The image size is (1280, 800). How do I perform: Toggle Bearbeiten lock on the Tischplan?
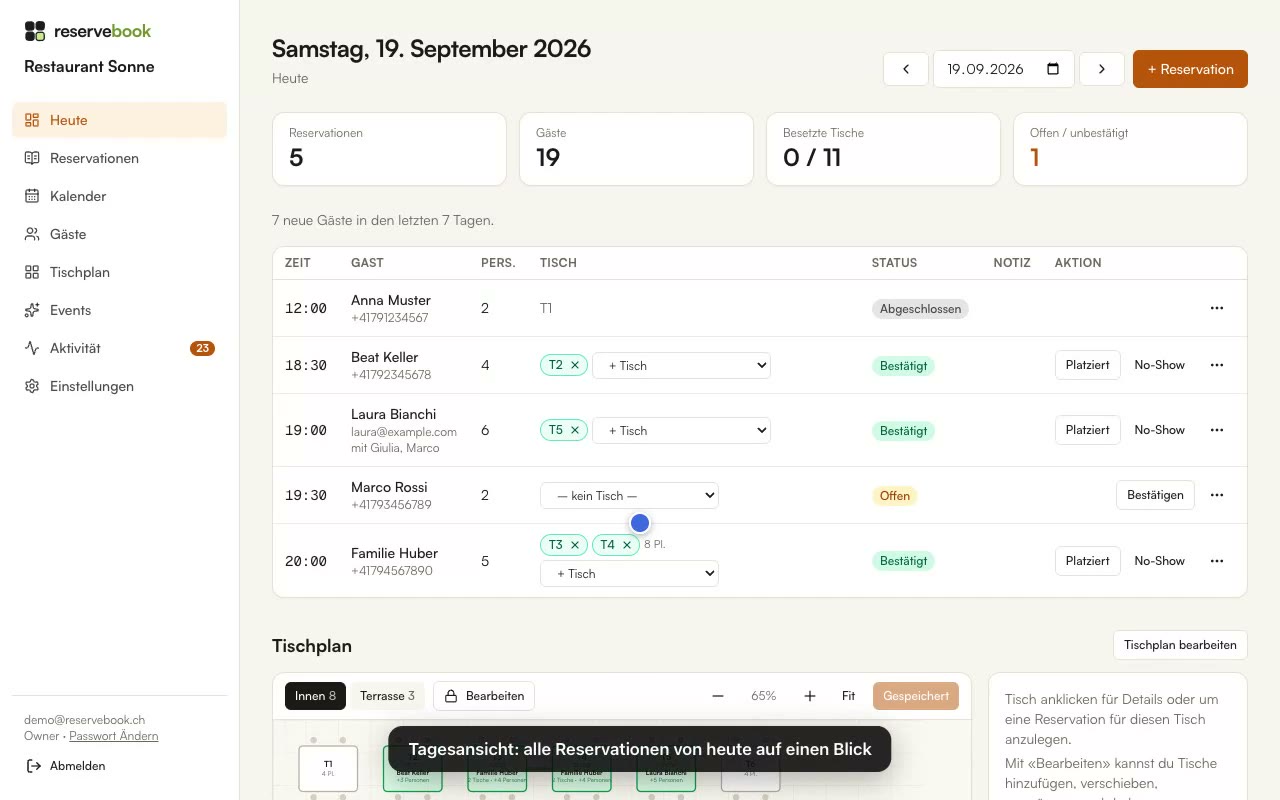(x=484, y=696)
